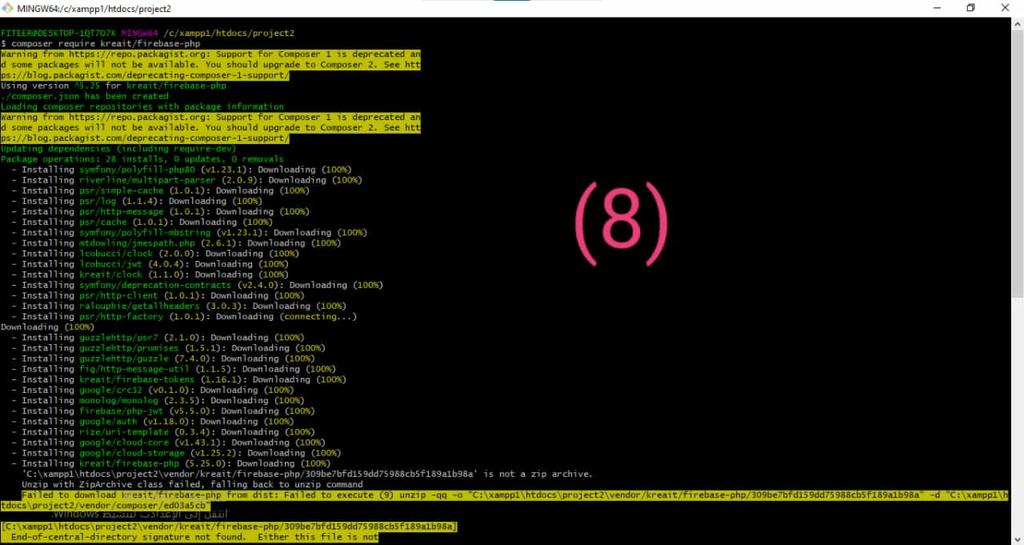Viewport: 1024px width, 545px height.
Task: Click 'Updating dependencies (including require-dev)' line
Action: coord(119,149)
